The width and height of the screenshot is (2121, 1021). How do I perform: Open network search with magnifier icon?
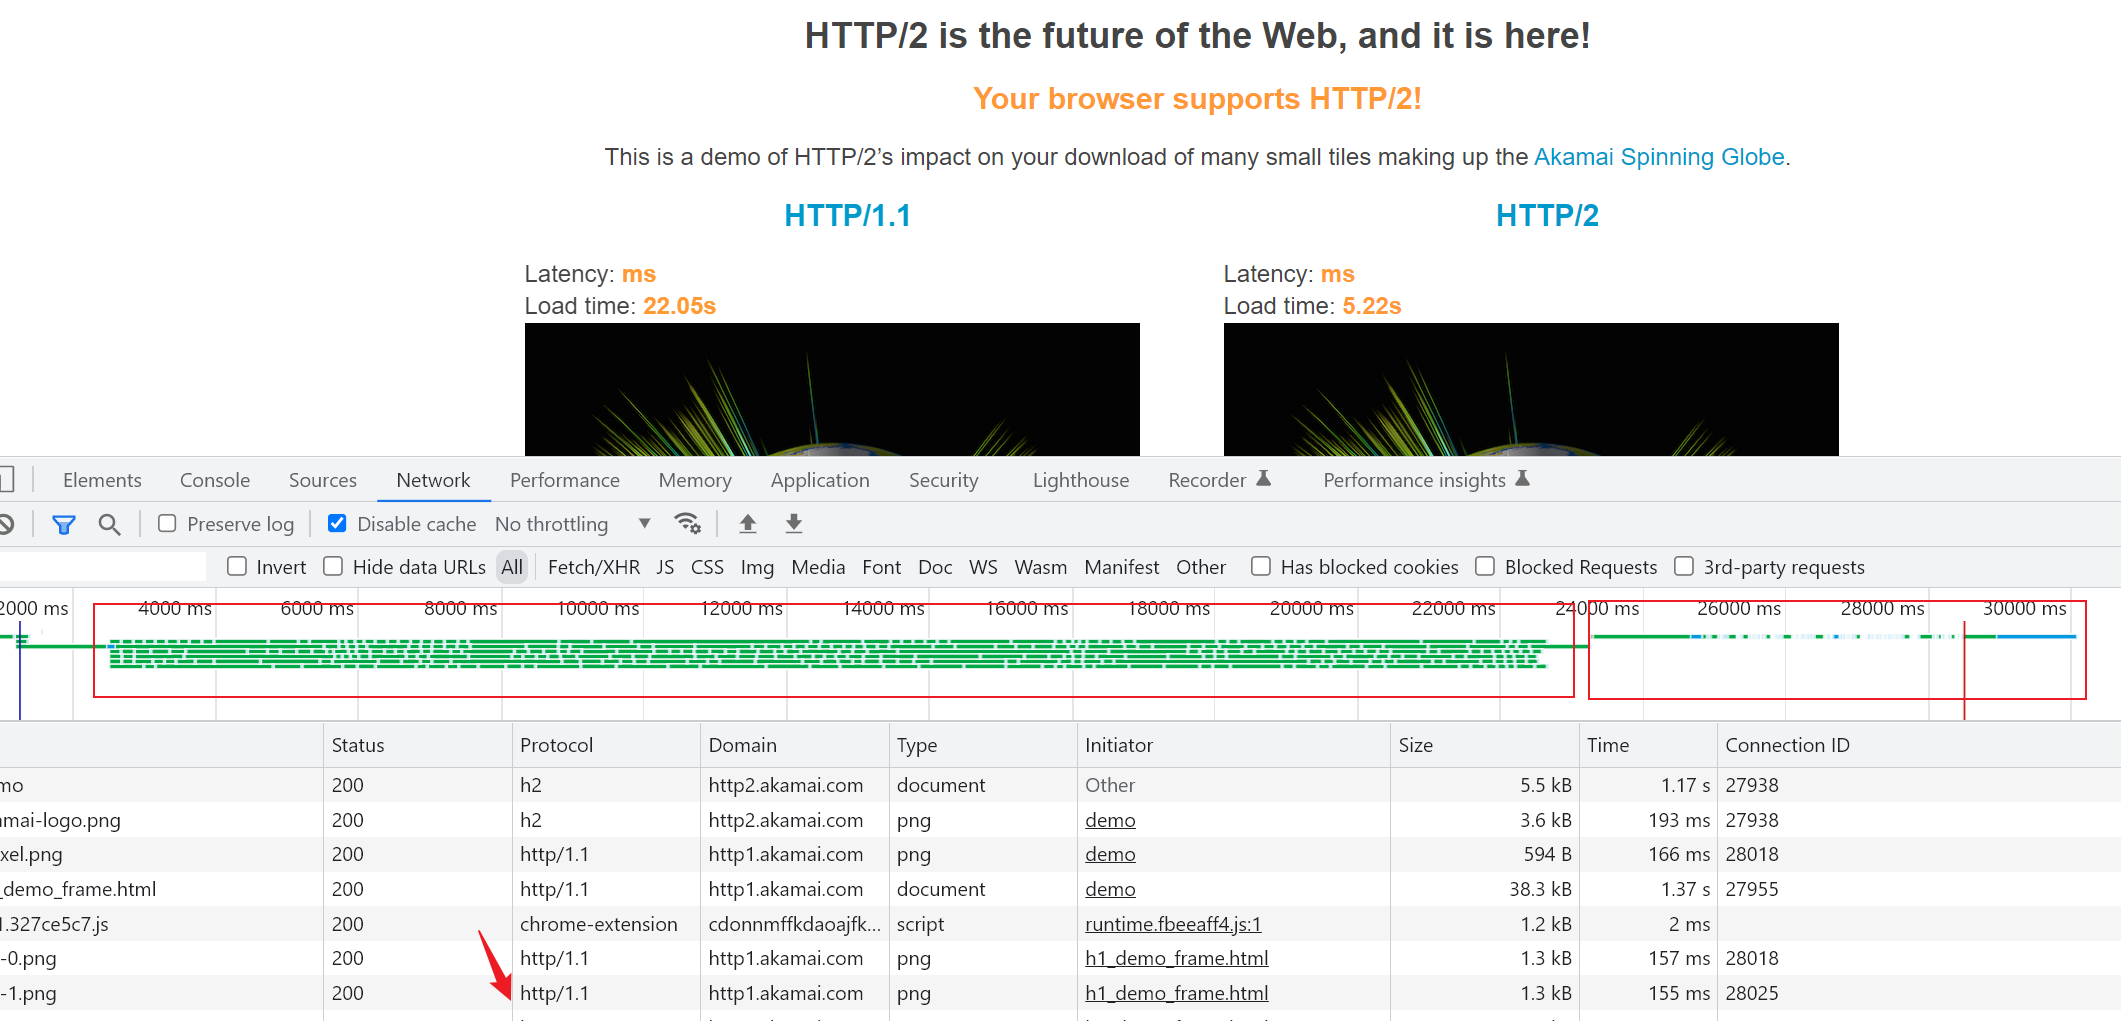(x=109, y=524)
